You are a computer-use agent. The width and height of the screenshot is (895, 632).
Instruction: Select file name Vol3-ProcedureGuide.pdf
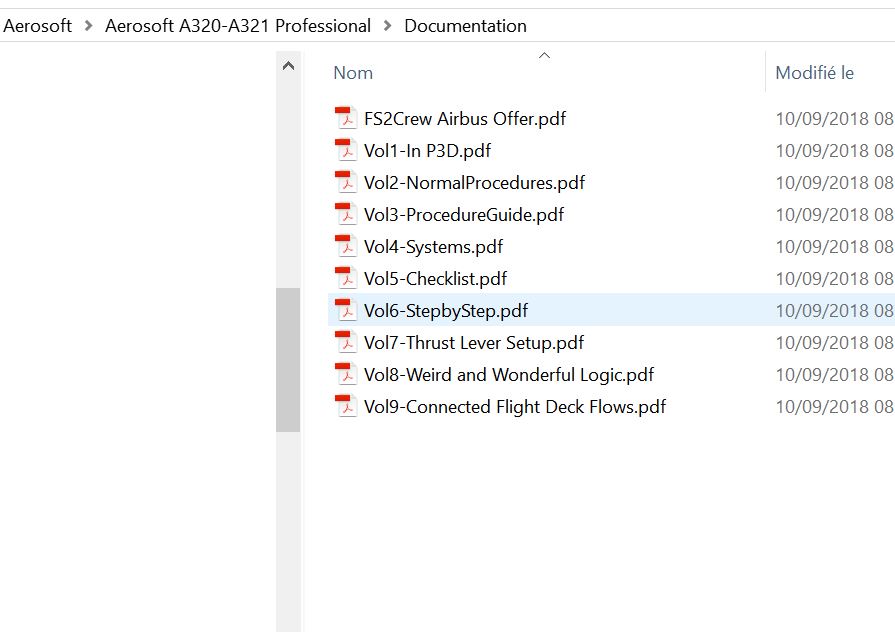click(464, 215)
